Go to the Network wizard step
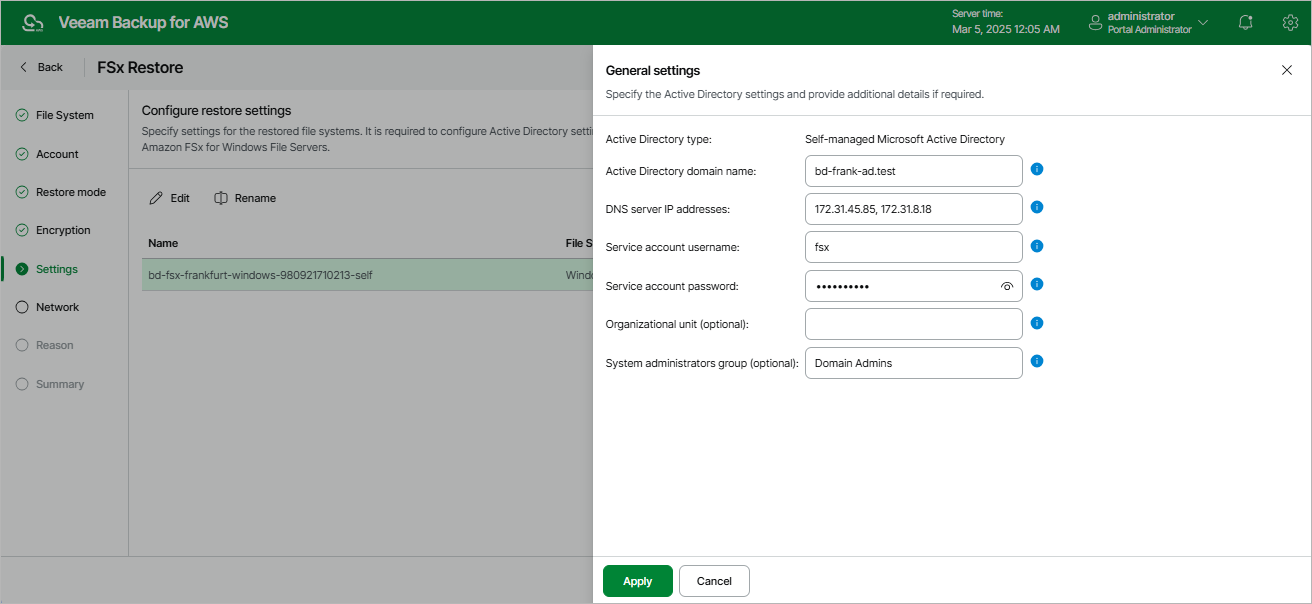Screen dimensions: 1312x604 pyautogui.click(x=57, y=307)
